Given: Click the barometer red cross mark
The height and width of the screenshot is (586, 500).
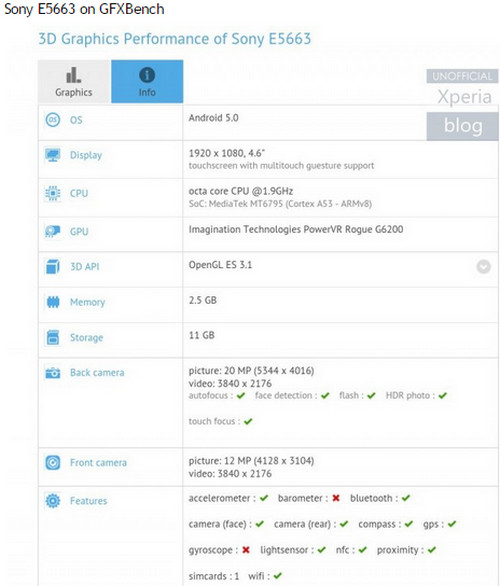Looking at the screenshot, I should 336,498.
